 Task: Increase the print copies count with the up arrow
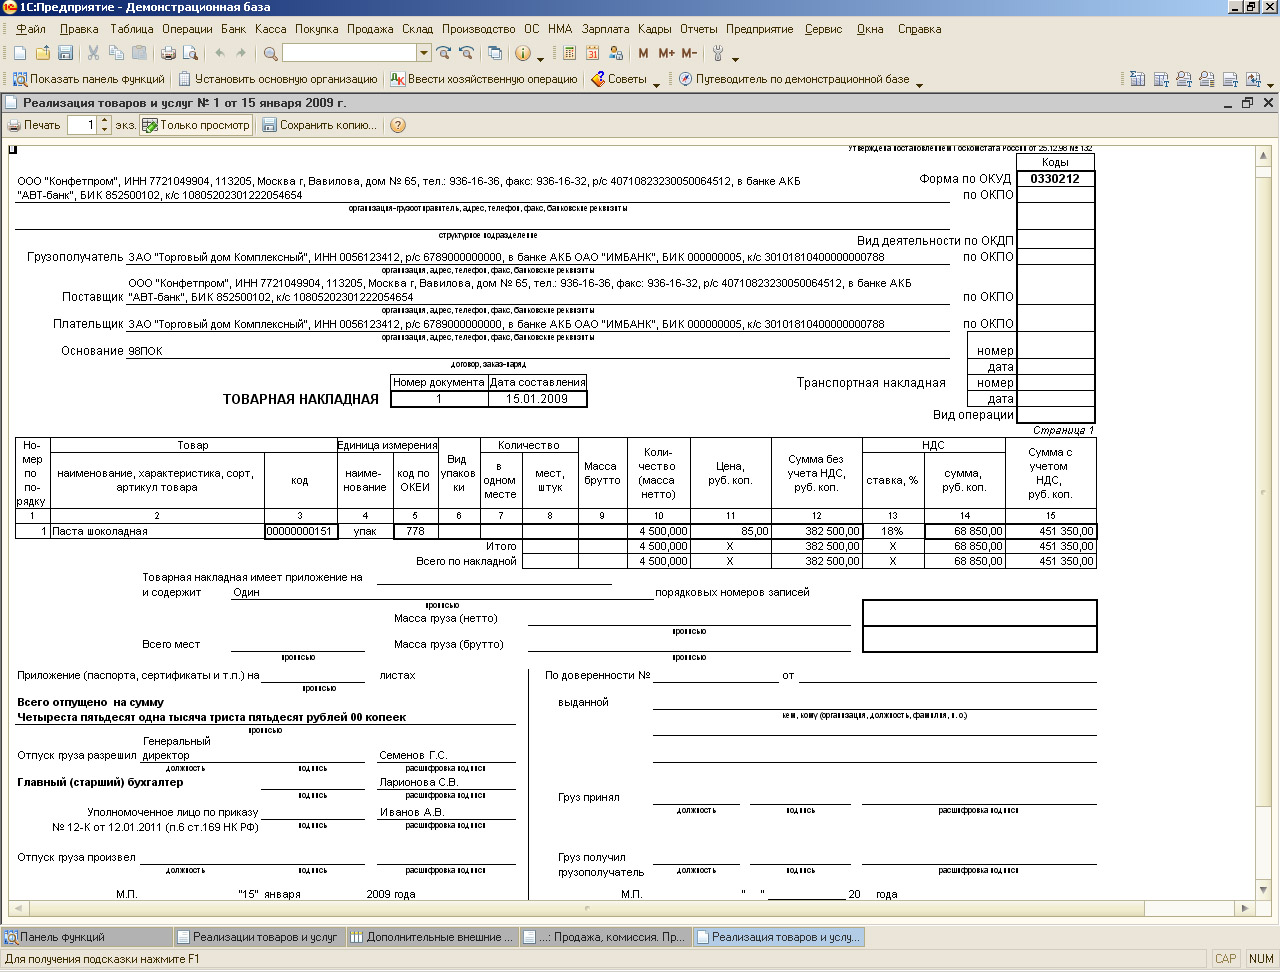click(105, 120)
